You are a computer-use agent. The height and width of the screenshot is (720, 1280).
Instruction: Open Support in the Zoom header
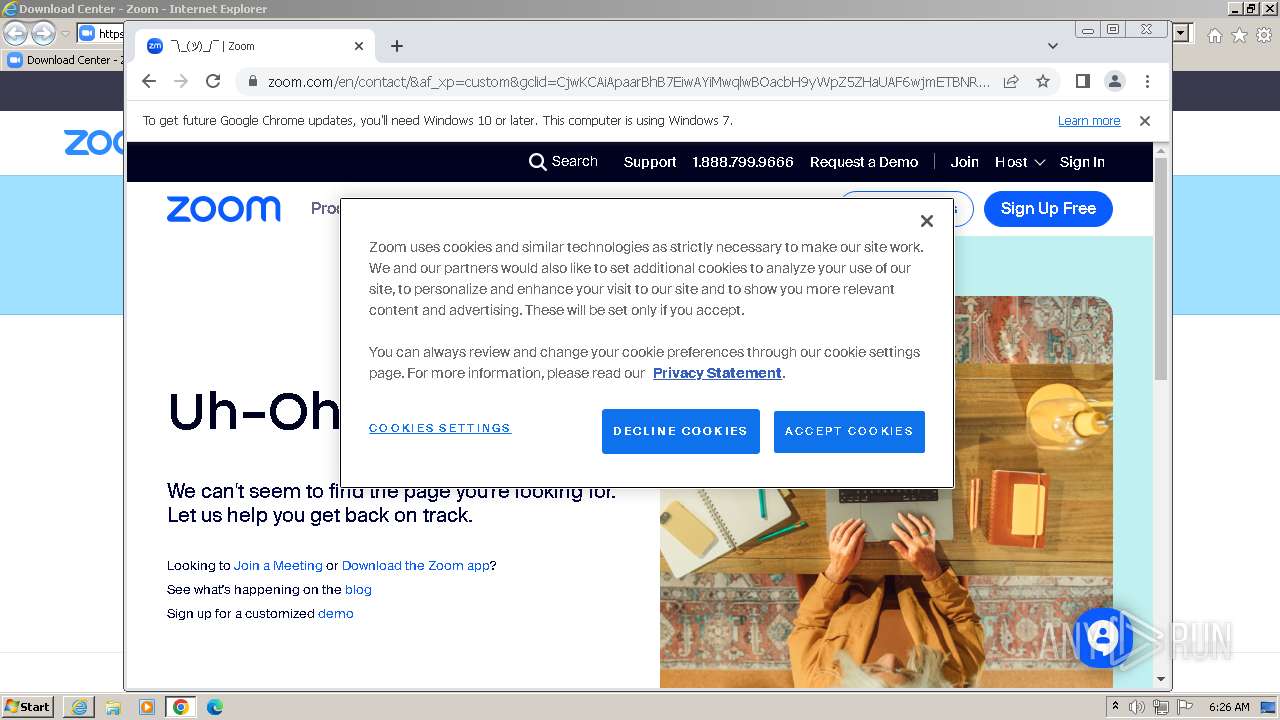click(x=650, y=162)
